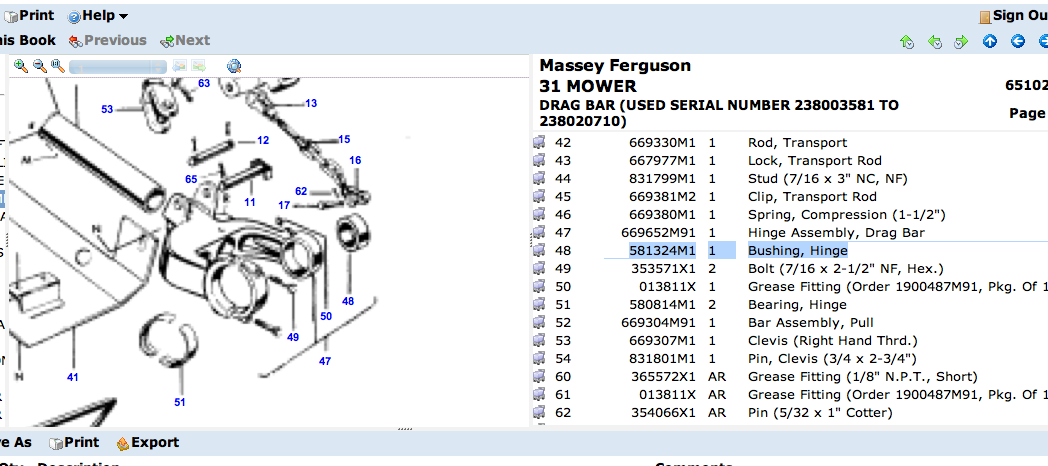Click callout 48 in the diagram

coord(348,302)
